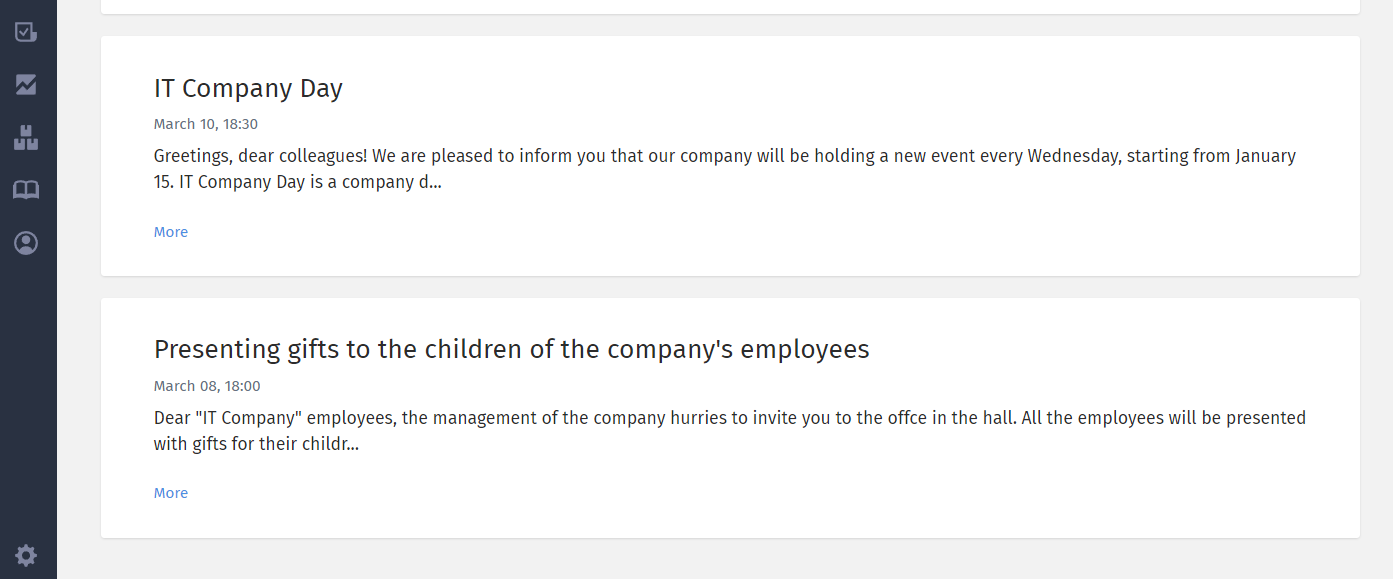Click the partially visible card at top
1393x579 pixels.
(730, 7)
